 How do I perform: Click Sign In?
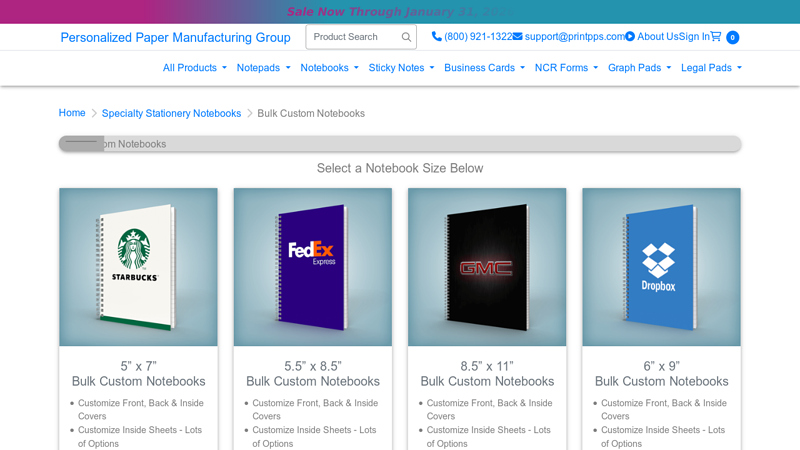(x=694, y=36)
